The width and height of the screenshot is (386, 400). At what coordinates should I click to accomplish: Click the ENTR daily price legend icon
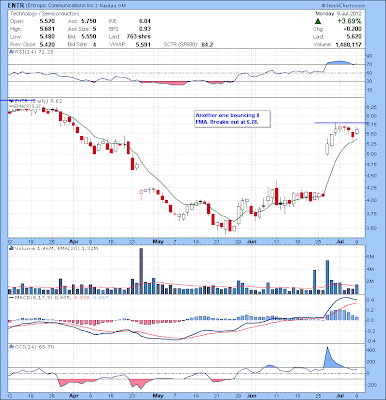coord(11,101)
